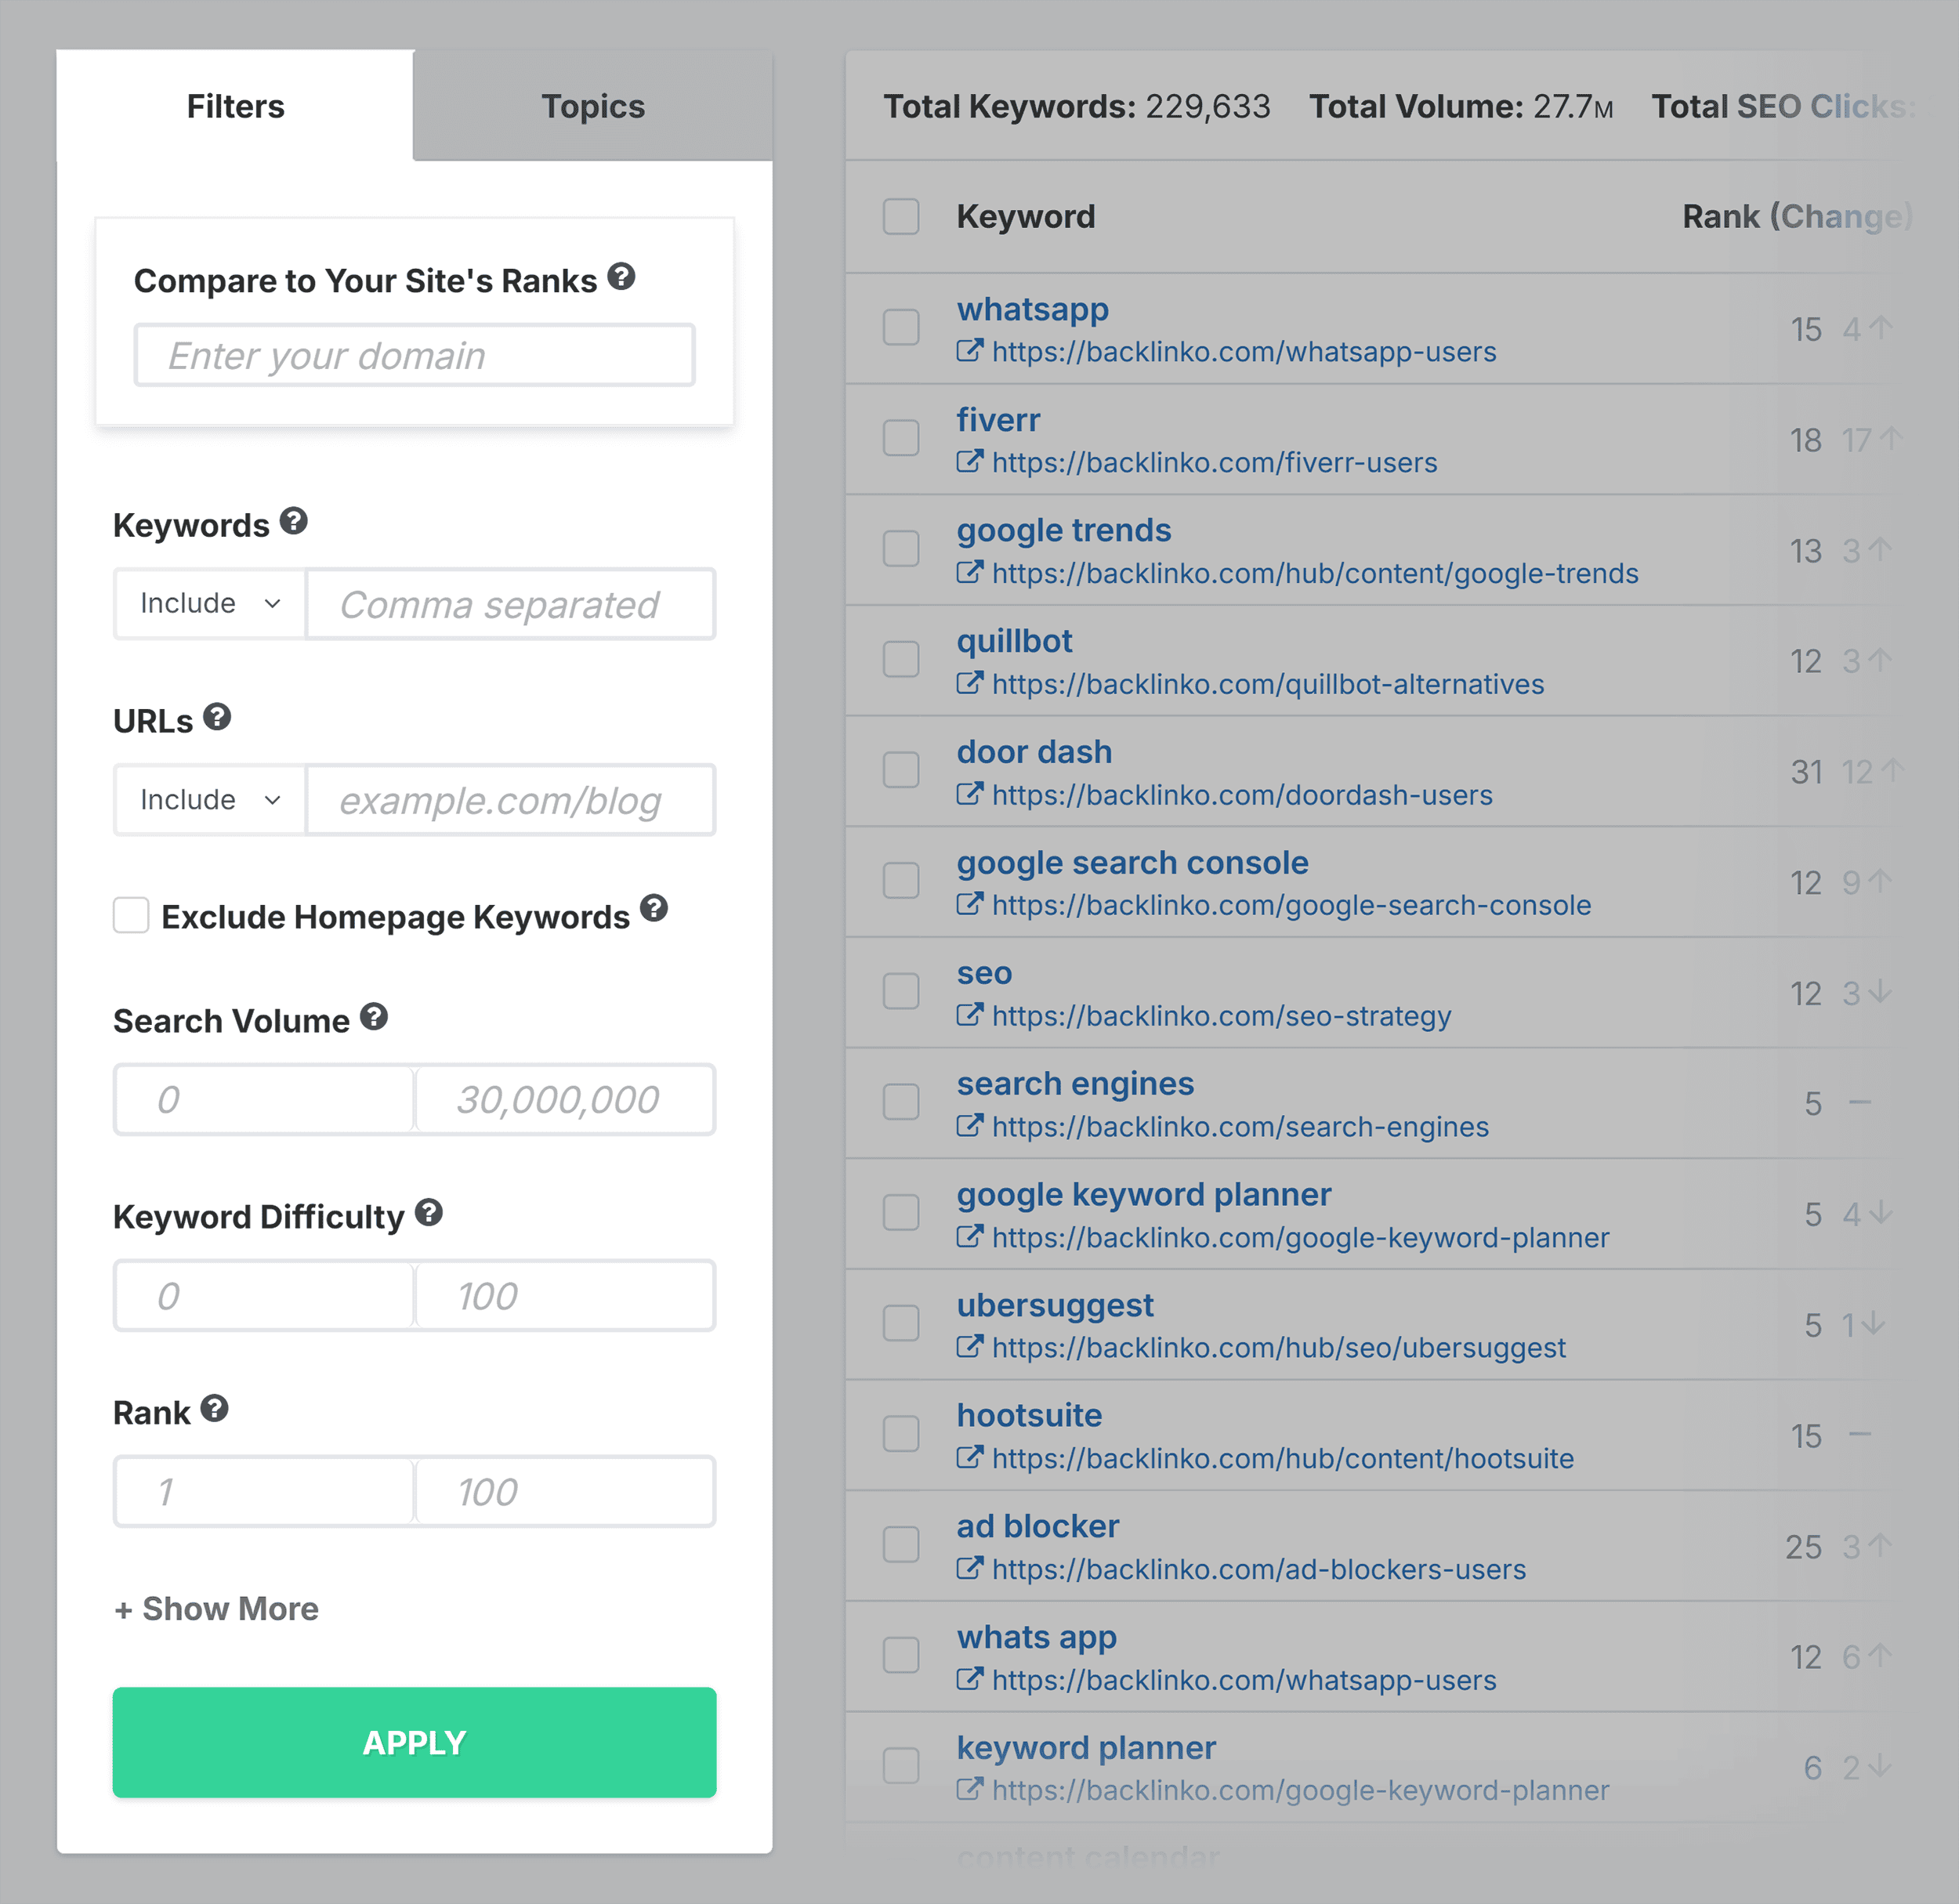
Task: Tick the google trends row checkbox
Action: [x=901, y=549]
